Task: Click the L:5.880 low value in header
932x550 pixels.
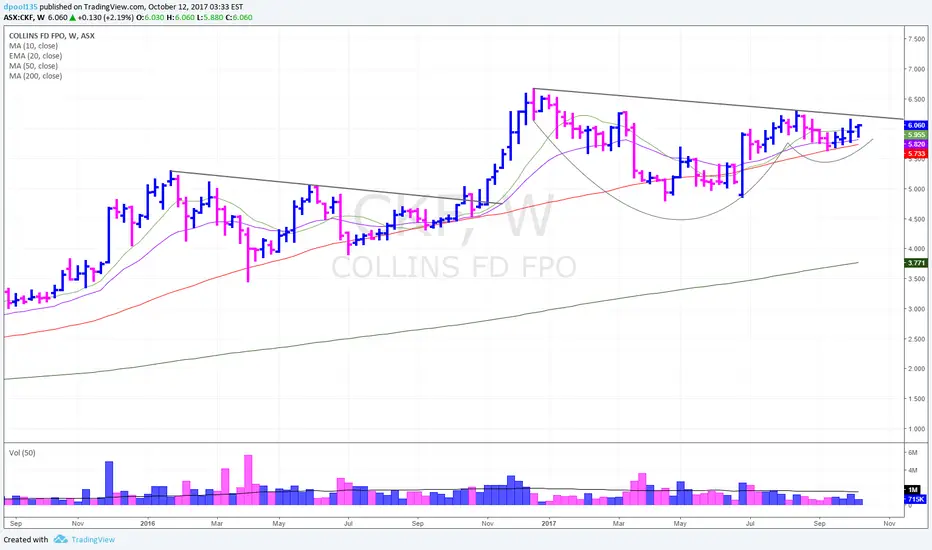Action: click(x=208, y=17)
